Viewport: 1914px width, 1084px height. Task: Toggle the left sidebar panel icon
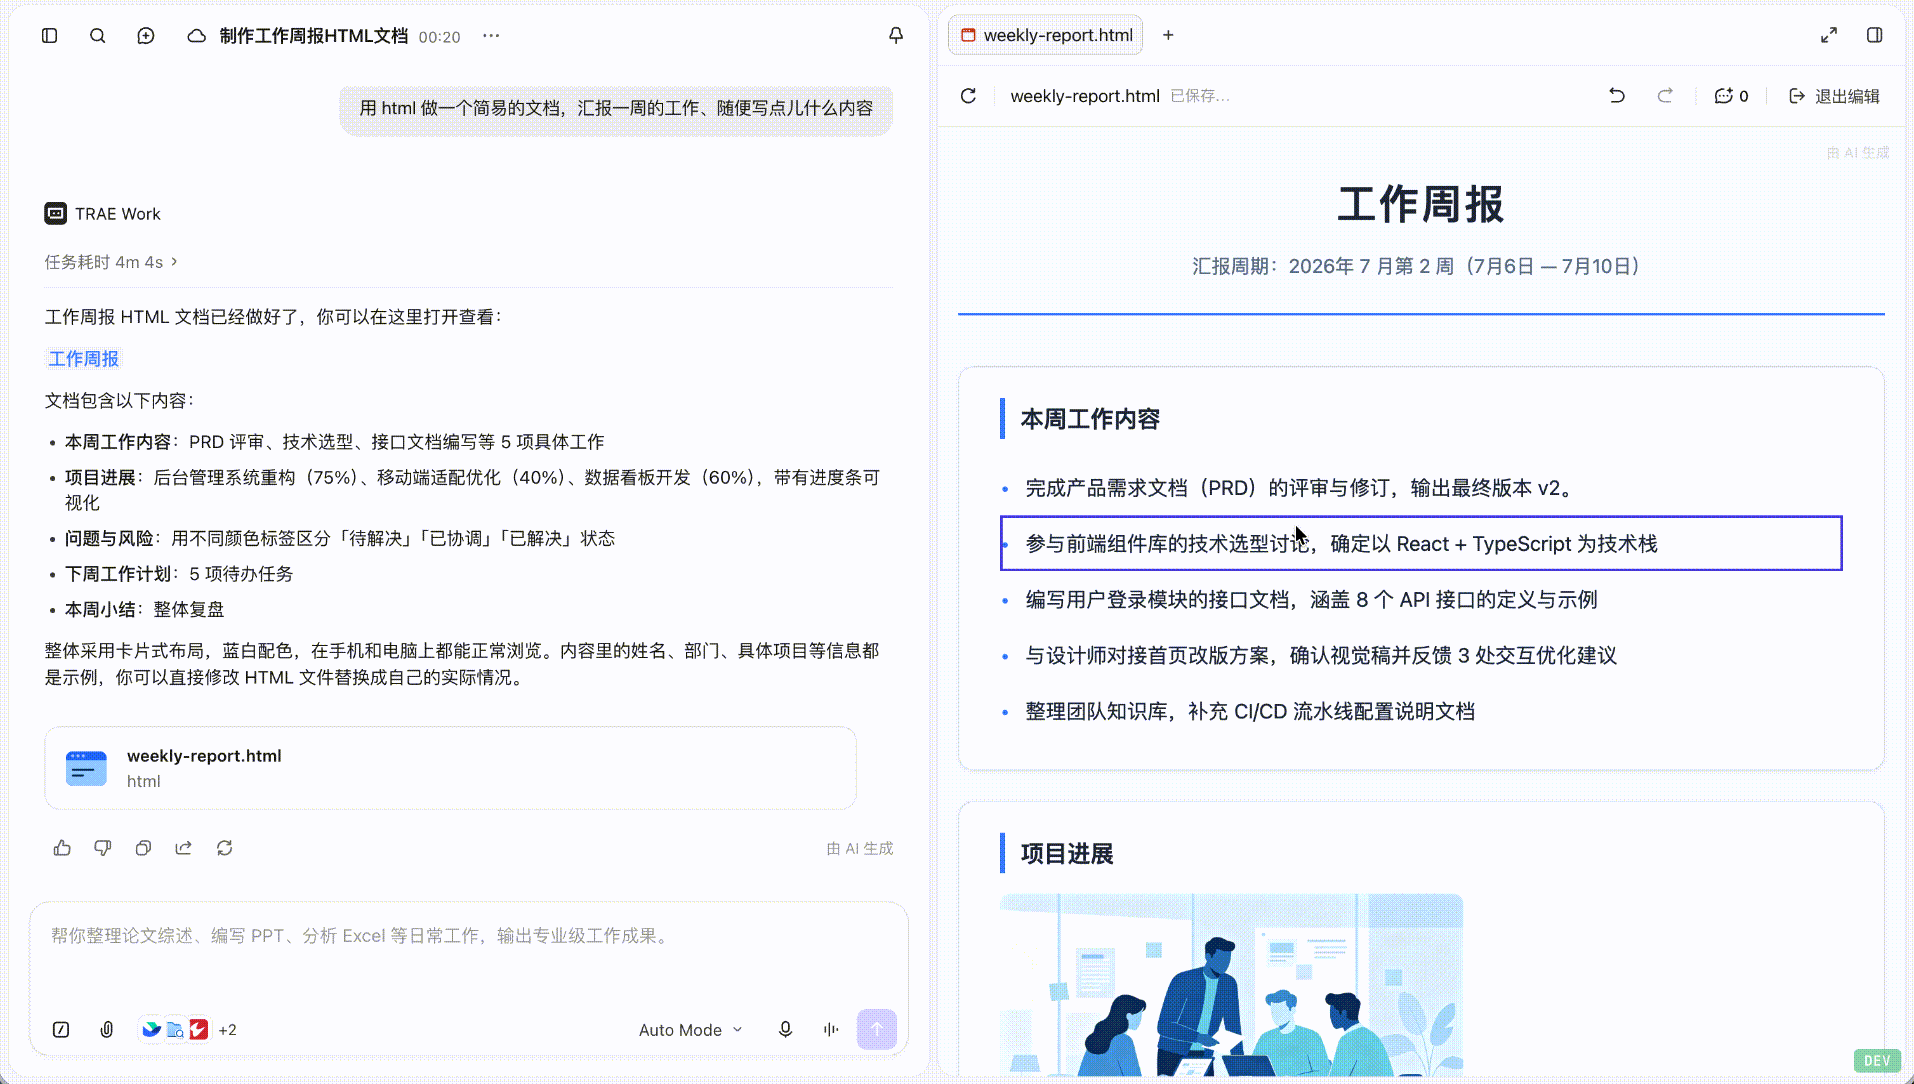tap(49, 36)
